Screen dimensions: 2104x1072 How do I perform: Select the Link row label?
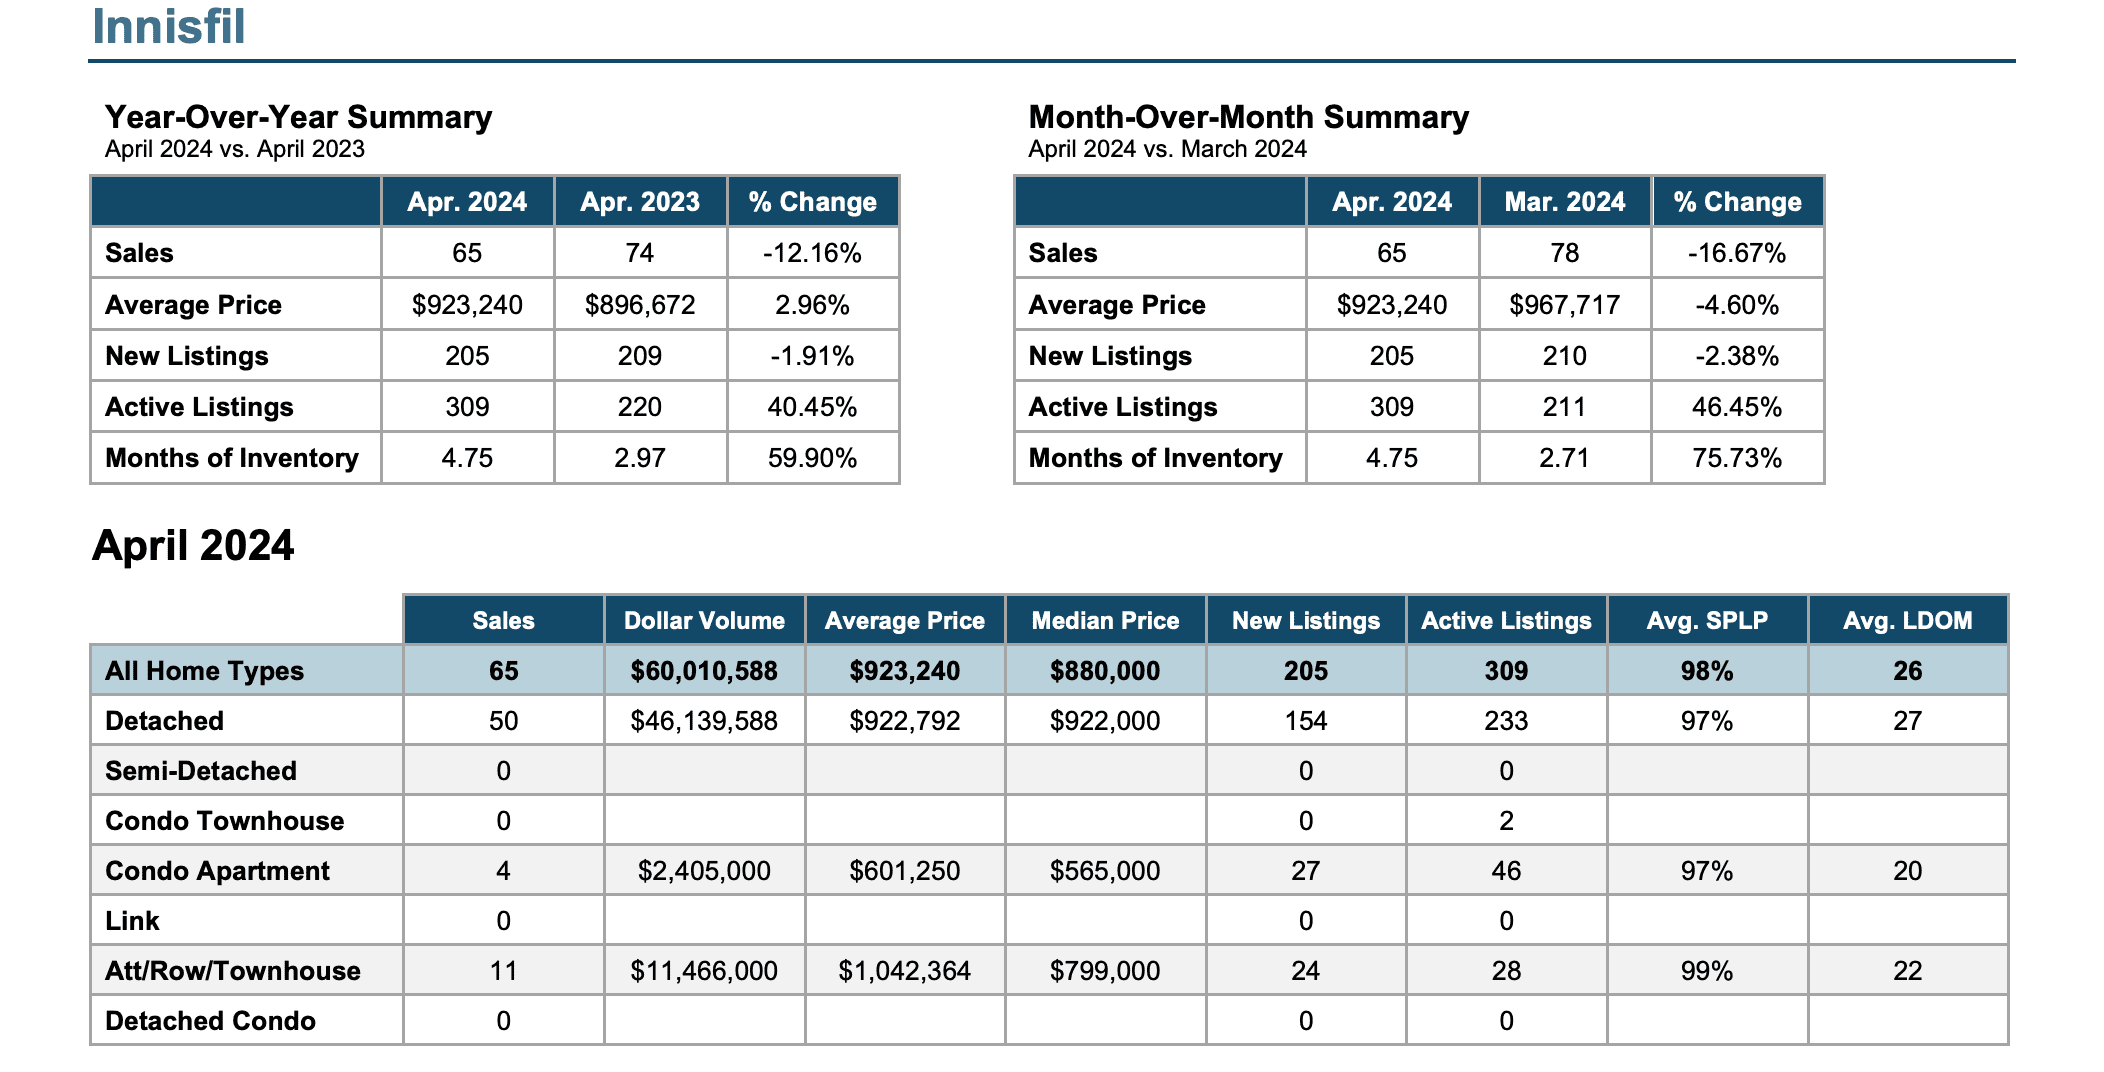132,921
